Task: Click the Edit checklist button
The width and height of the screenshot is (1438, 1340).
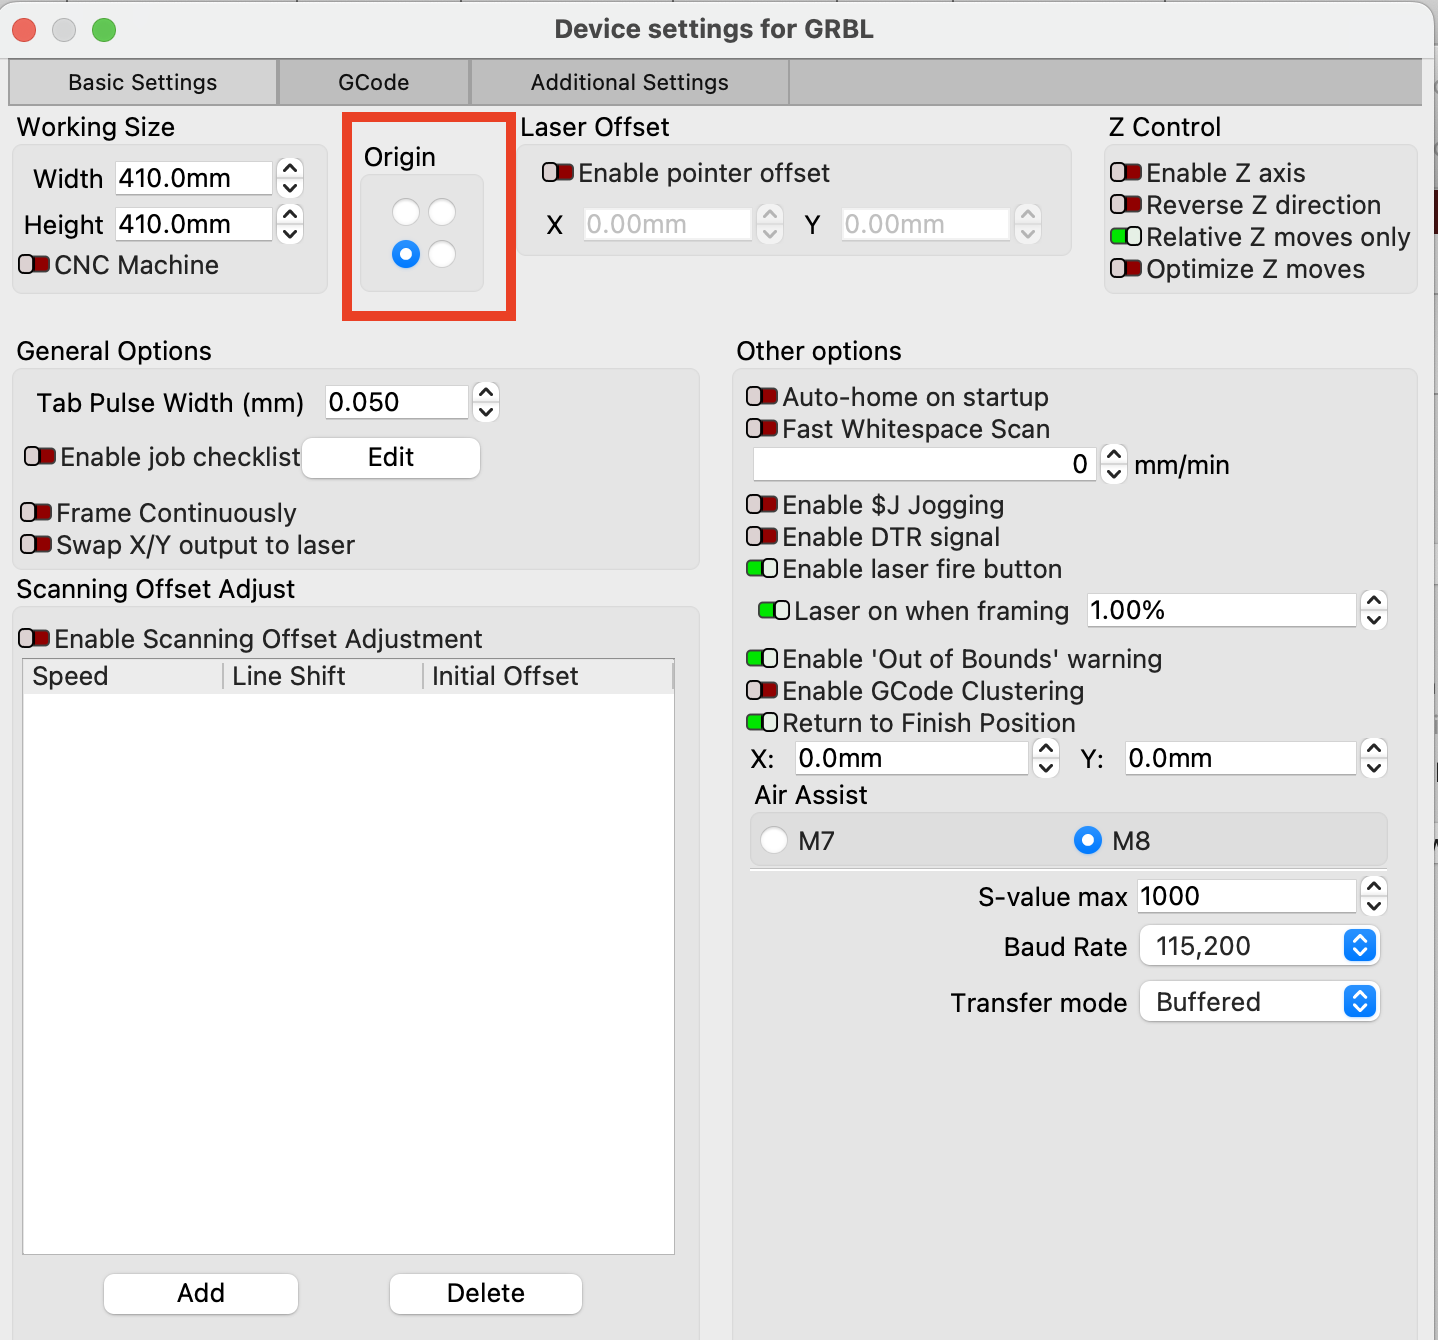Action: pyautogui.click(x=391, y=457)
